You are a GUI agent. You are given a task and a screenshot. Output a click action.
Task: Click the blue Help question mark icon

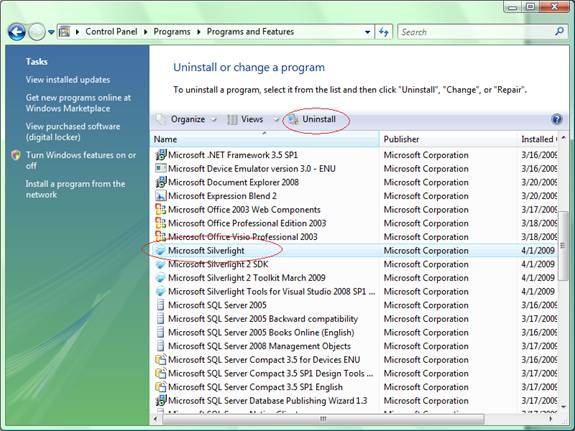[x=556, y=119]
